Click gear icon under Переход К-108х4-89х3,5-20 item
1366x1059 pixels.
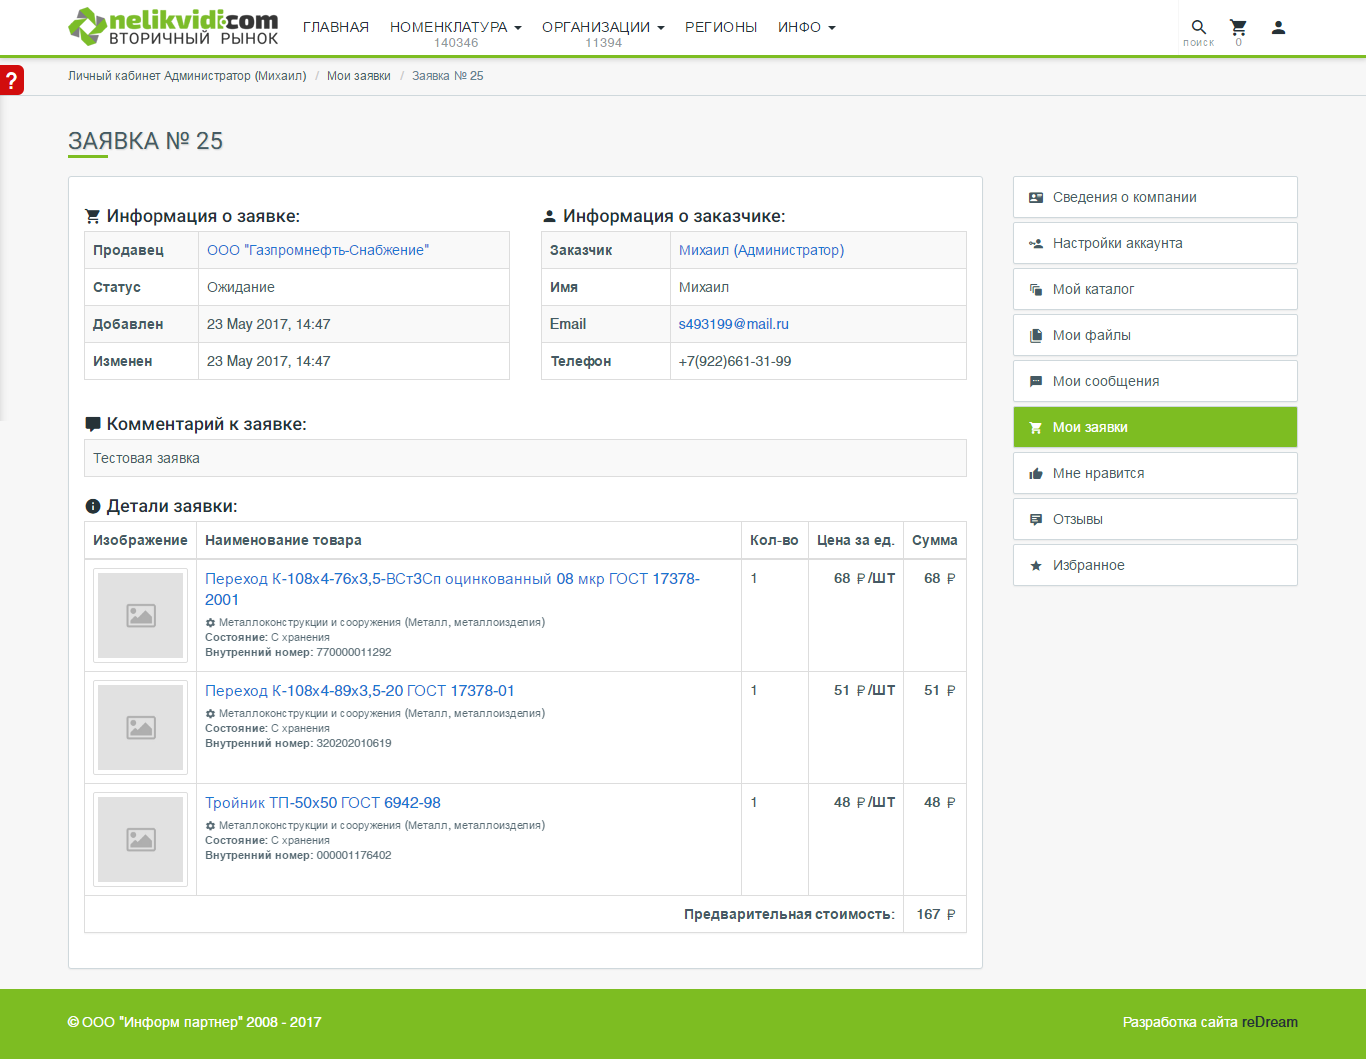coord(210,713)
